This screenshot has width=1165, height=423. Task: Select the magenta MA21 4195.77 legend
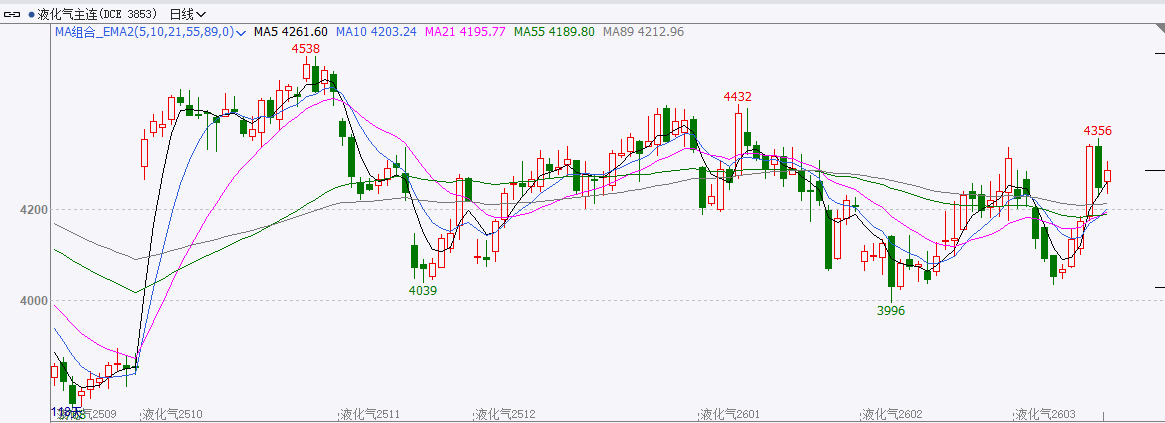[x=465, y=32]
